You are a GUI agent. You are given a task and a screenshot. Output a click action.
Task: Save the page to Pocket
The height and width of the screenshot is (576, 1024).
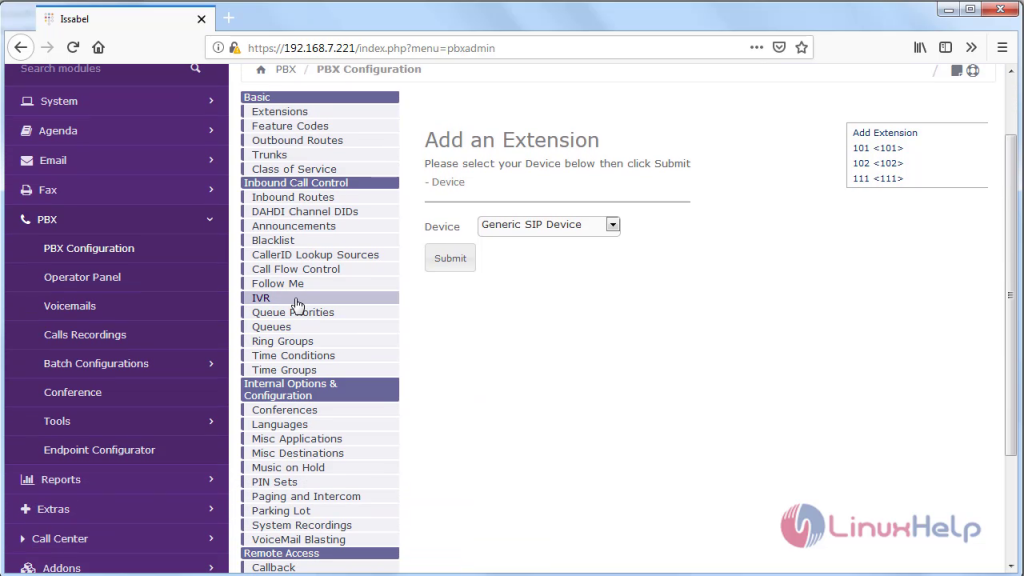(x=778, y=47)
